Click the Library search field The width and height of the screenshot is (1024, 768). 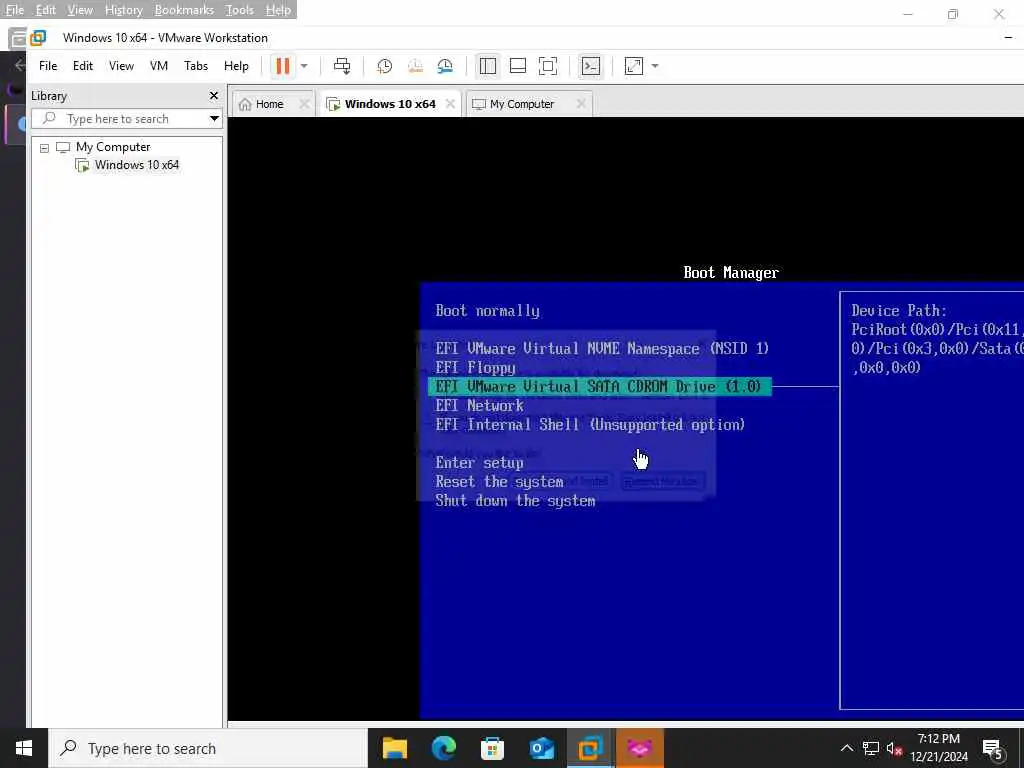pyautogui.click(x=119, y=119)
